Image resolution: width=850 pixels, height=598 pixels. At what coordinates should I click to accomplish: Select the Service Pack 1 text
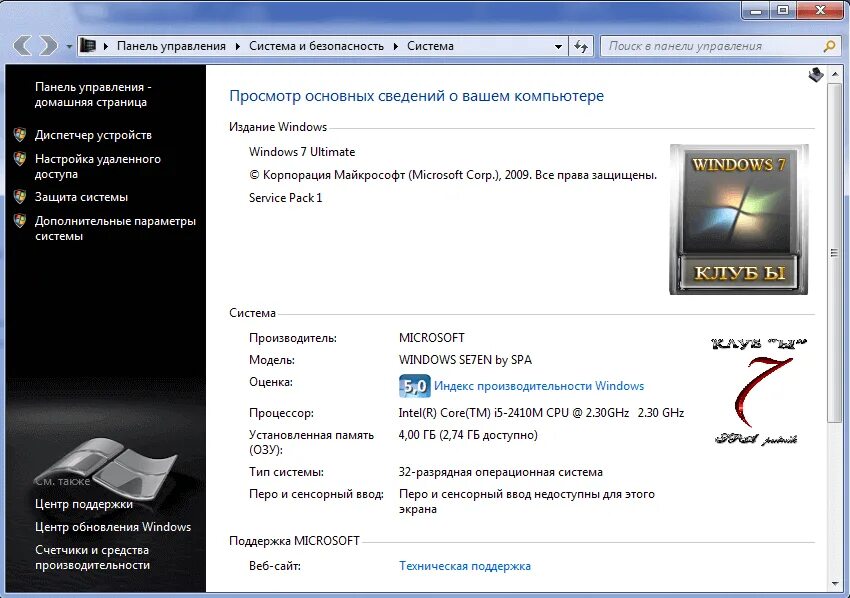[285, 198]
